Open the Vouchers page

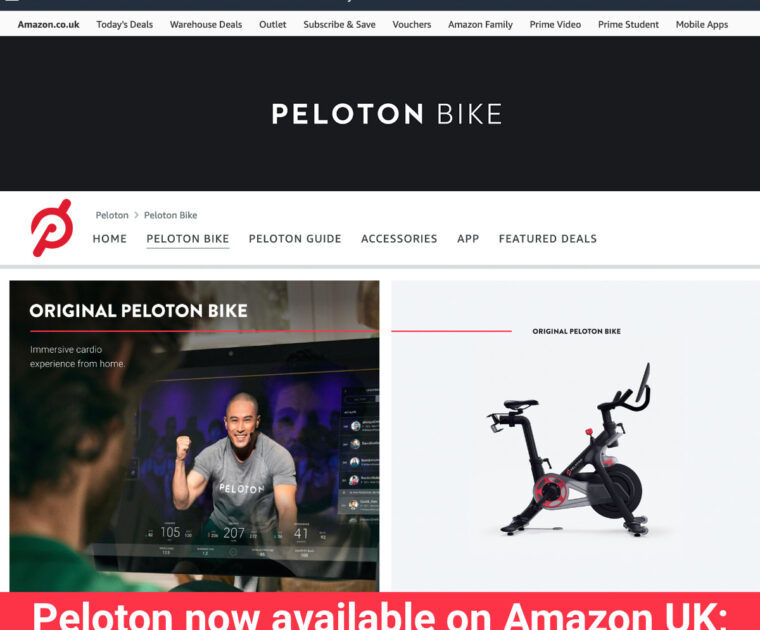pos(412,24)
